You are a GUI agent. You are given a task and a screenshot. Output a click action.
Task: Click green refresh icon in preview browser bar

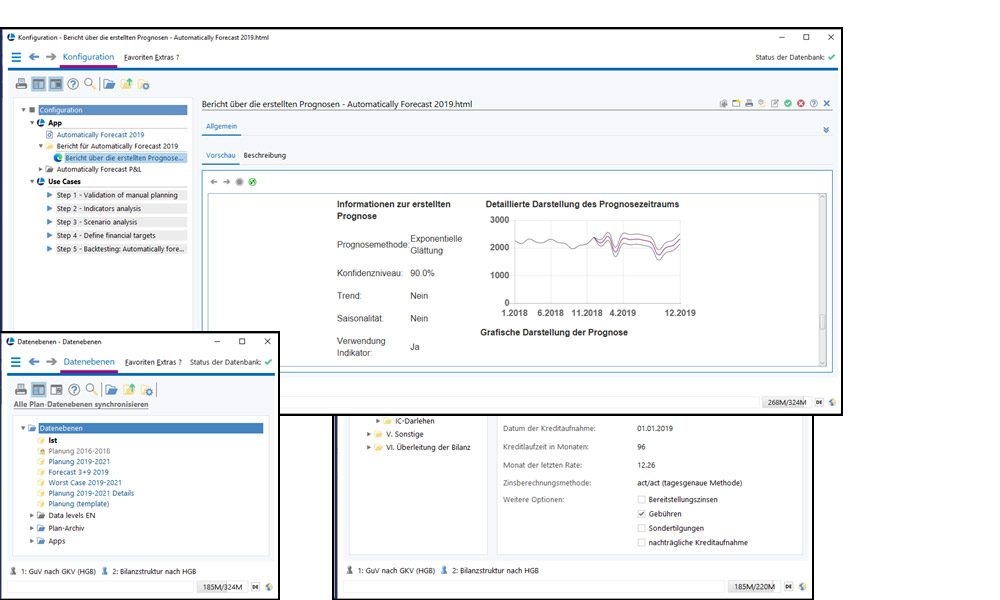(253, 182)
